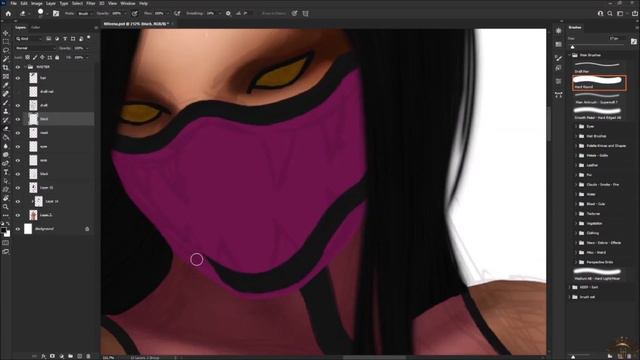
Task: Collapse the MASTER layer group
Action: (25, 67)
